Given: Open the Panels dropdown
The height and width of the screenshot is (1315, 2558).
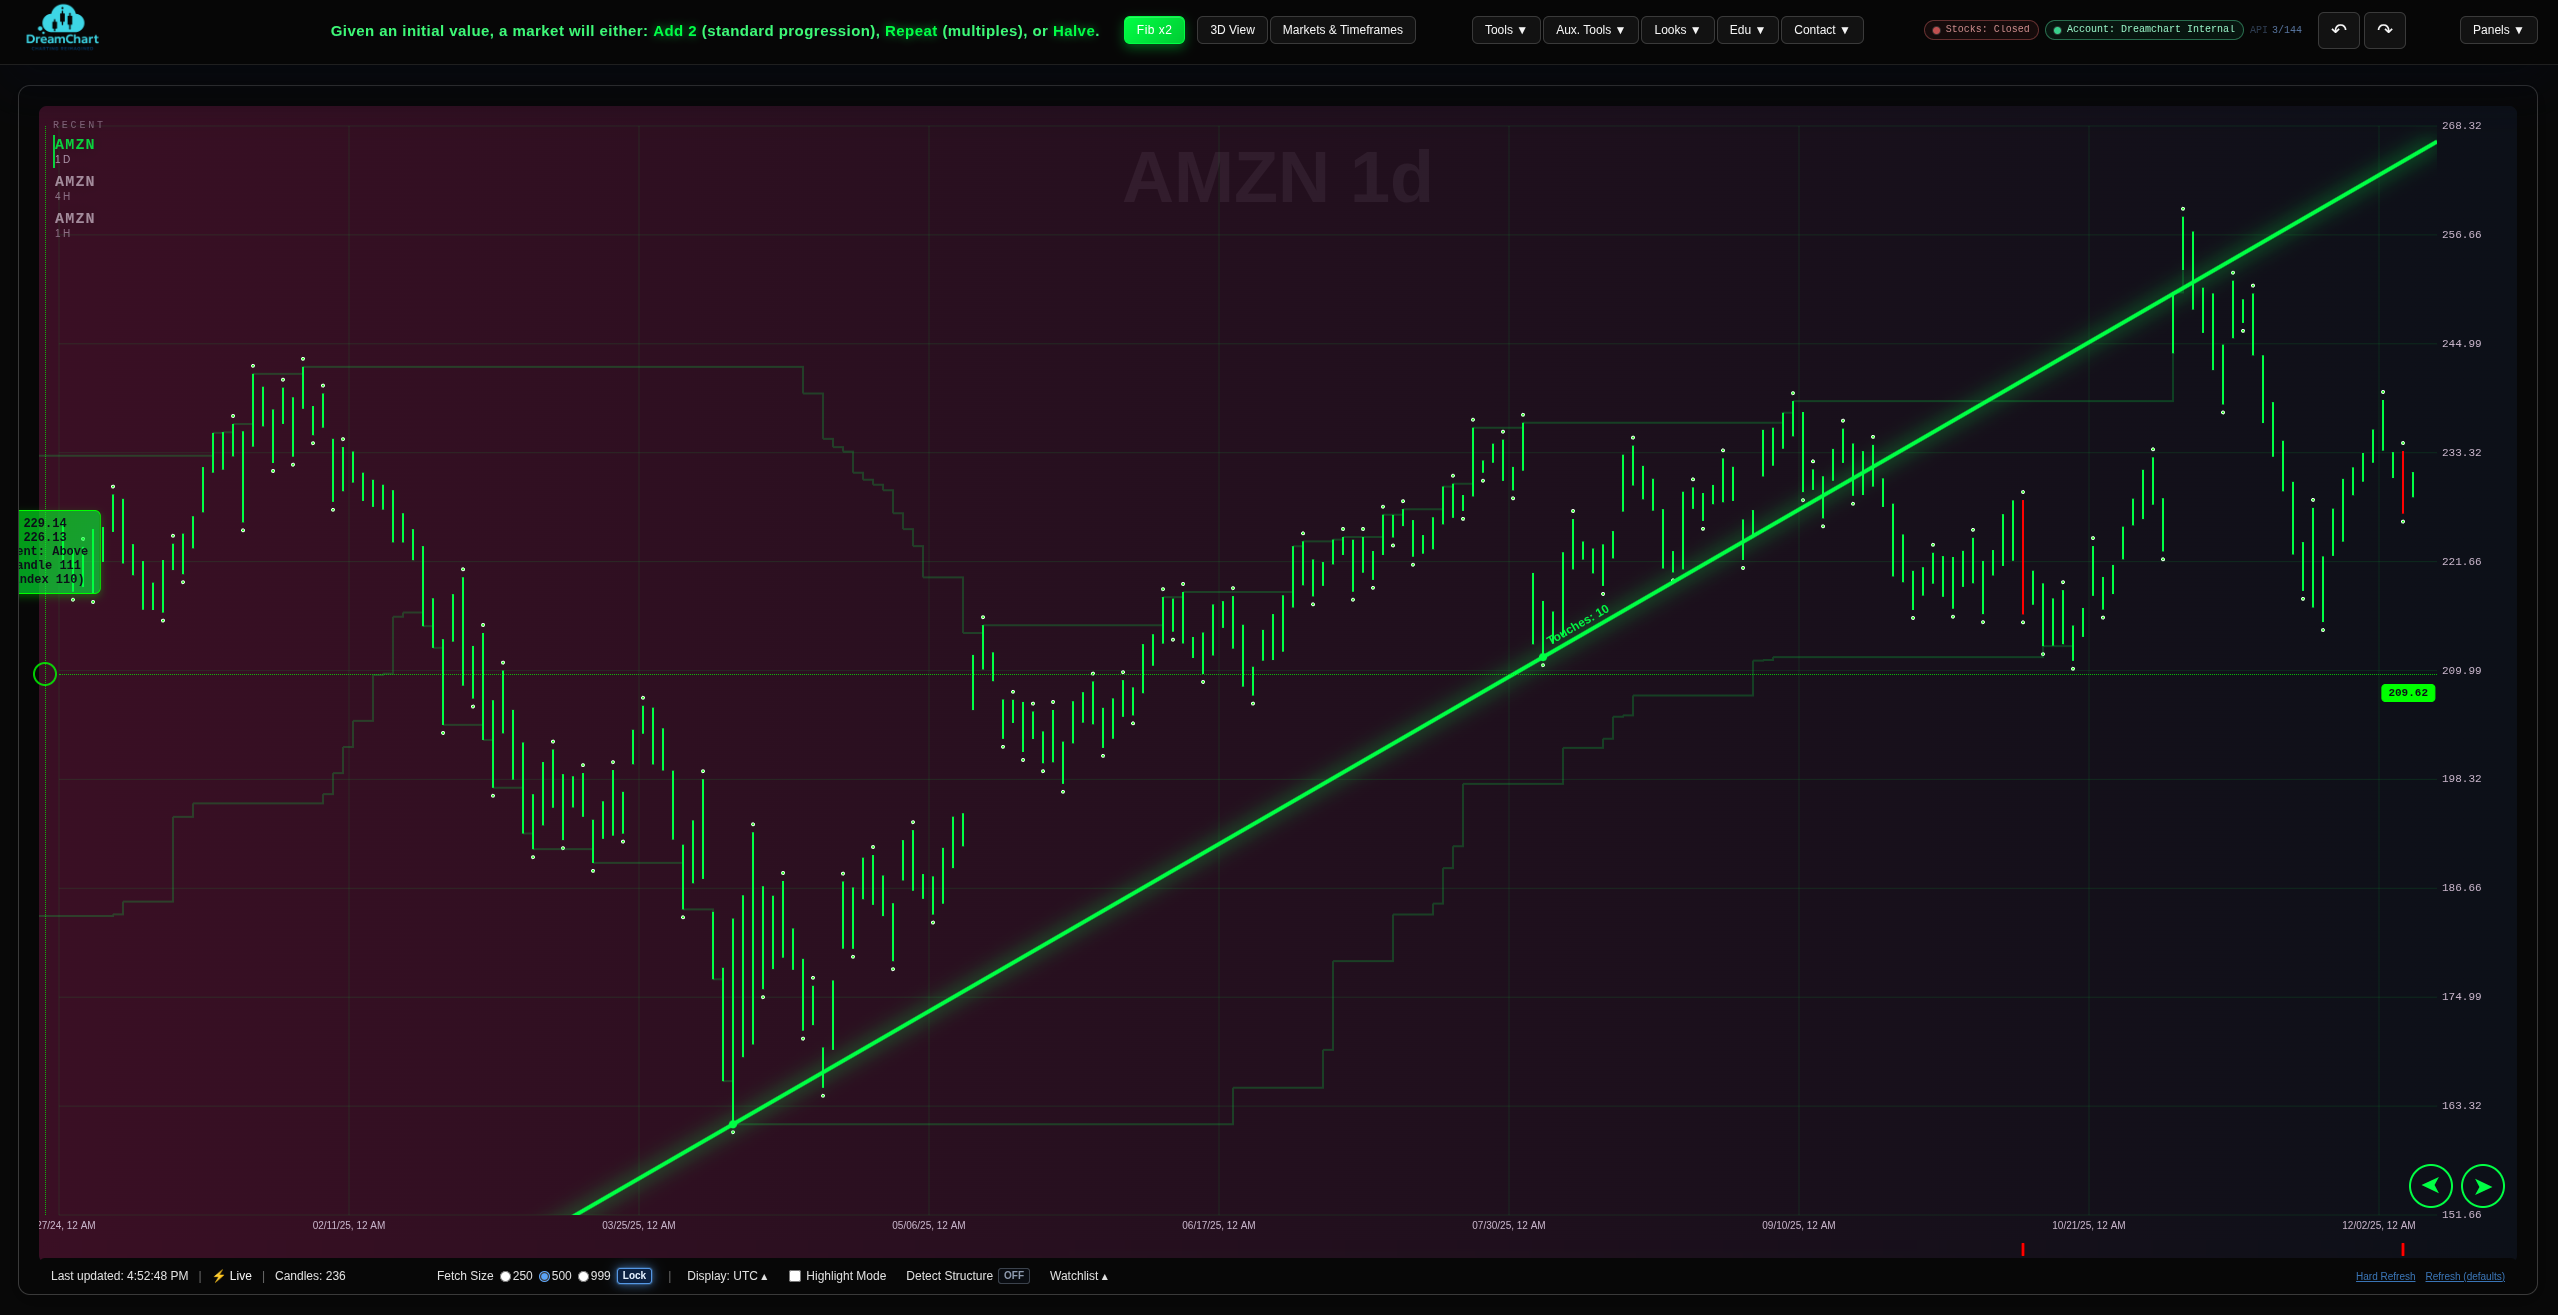Looking at the screenshot, I should click(x=2498, y=30).
